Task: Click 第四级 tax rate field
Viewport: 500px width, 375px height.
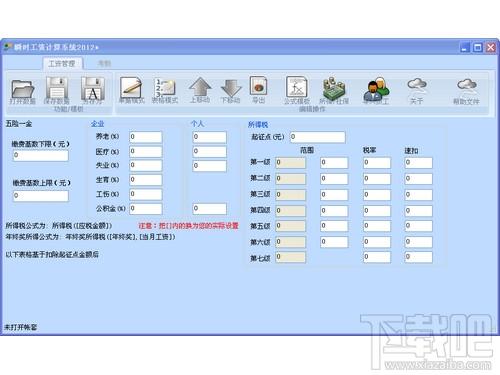Action: [377, 211]
